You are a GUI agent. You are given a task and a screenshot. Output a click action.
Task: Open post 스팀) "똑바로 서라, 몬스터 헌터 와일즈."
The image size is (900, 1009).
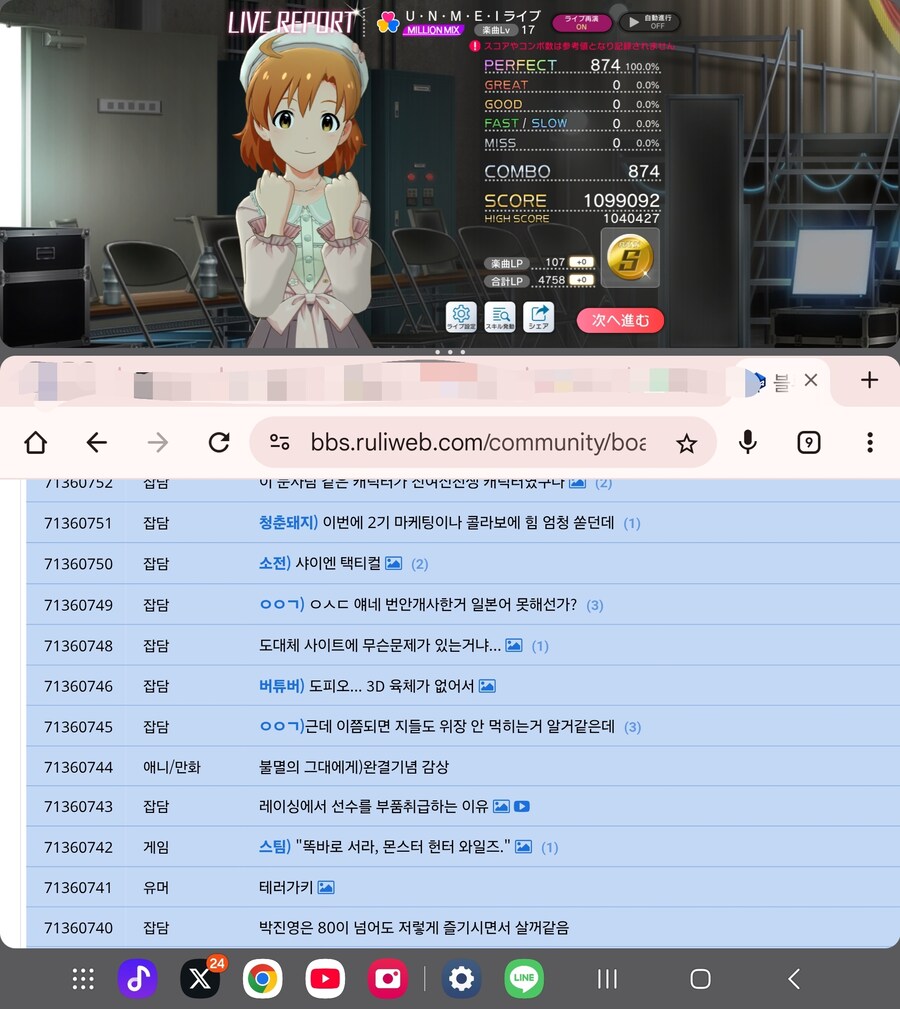385,847
